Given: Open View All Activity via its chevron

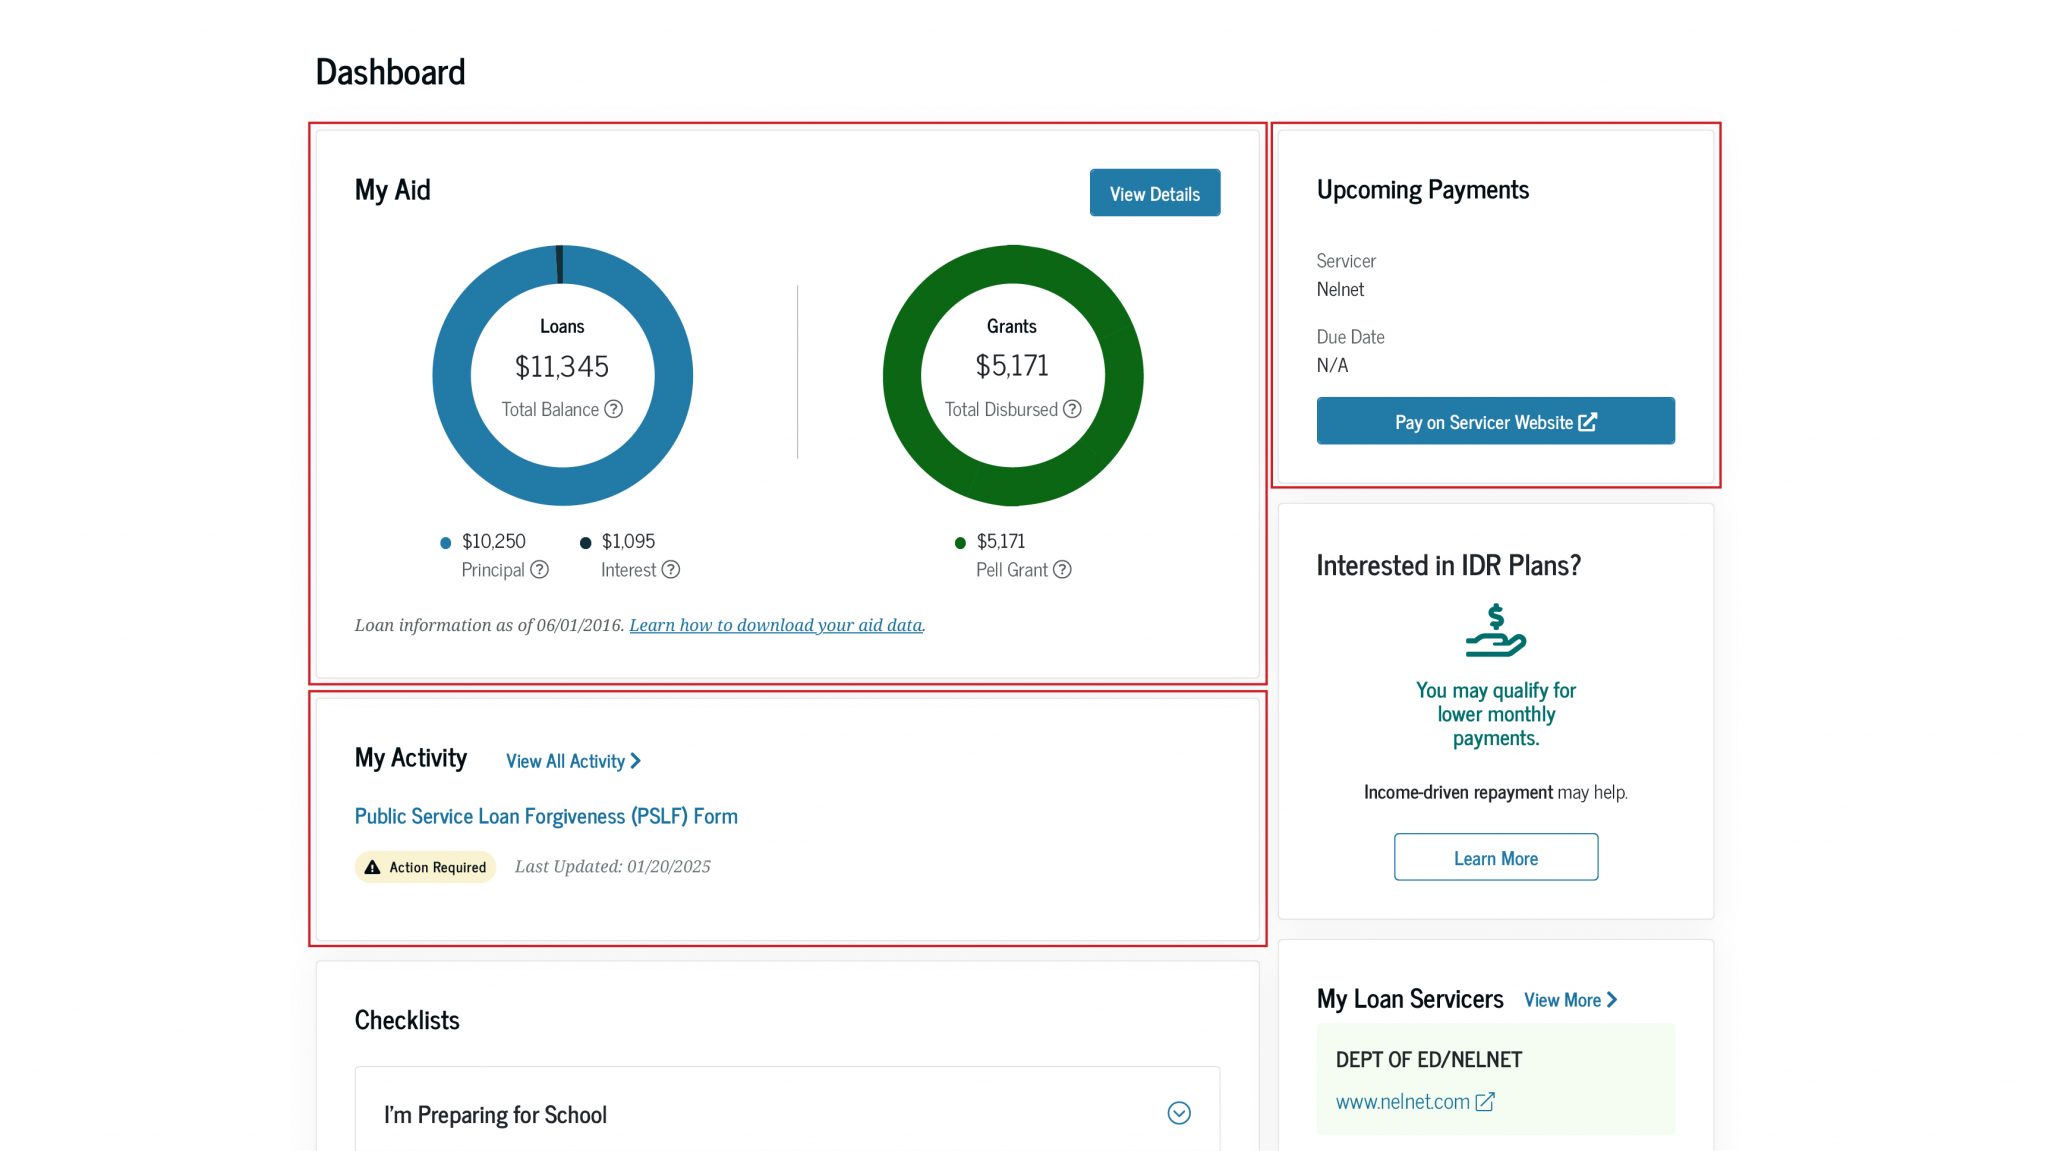Looking at the screenshot, I should pyautogui.click(x=637, y=760).
